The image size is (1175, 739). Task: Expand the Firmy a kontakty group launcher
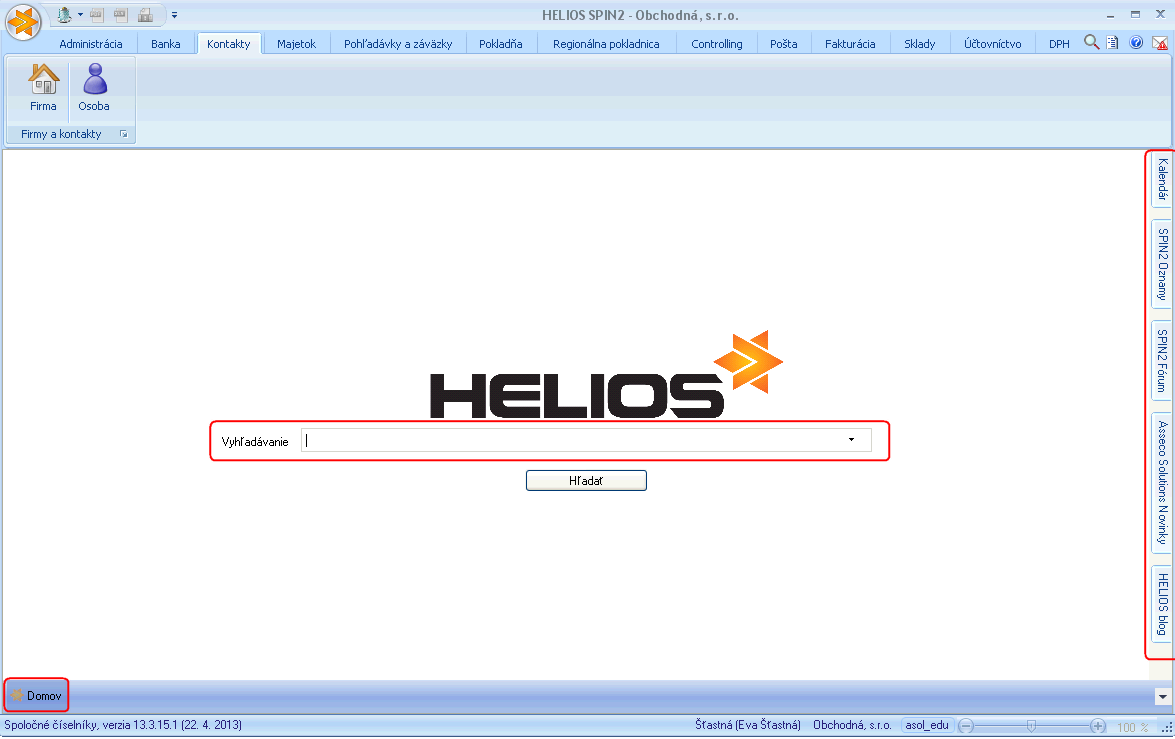coord(124,134)
